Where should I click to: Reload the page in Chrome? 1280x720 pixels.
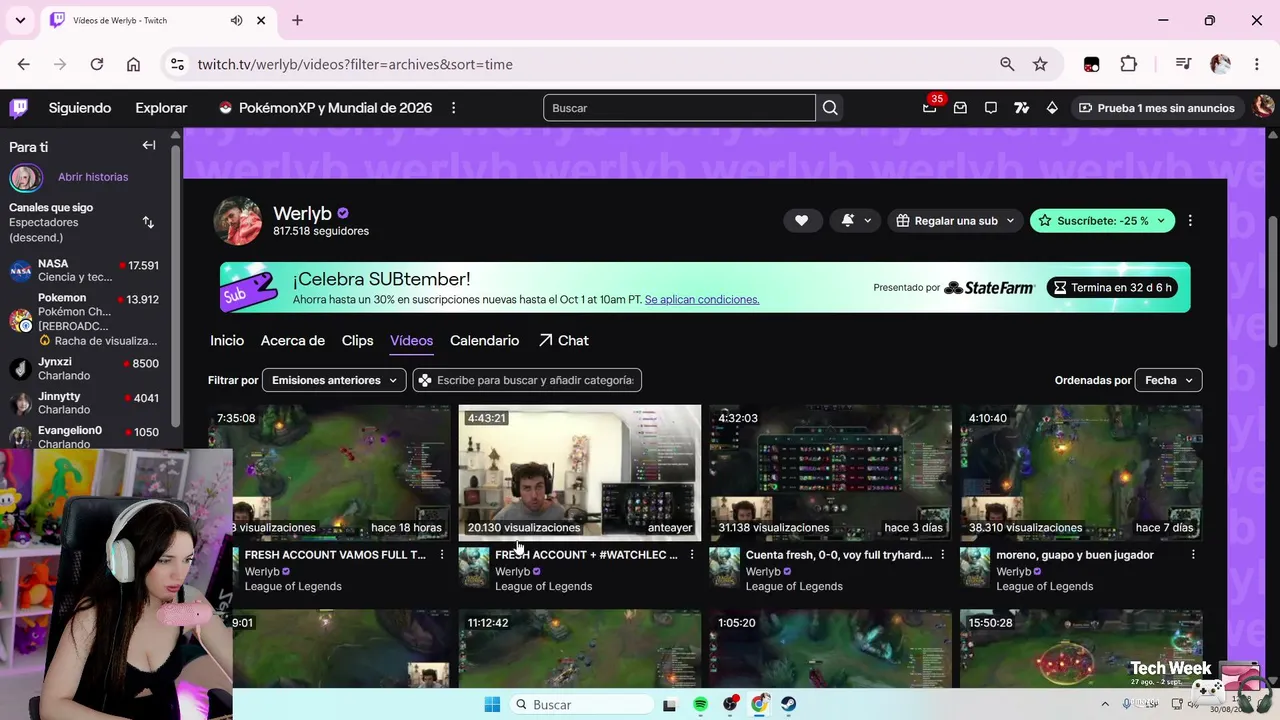tap(97, 64)
